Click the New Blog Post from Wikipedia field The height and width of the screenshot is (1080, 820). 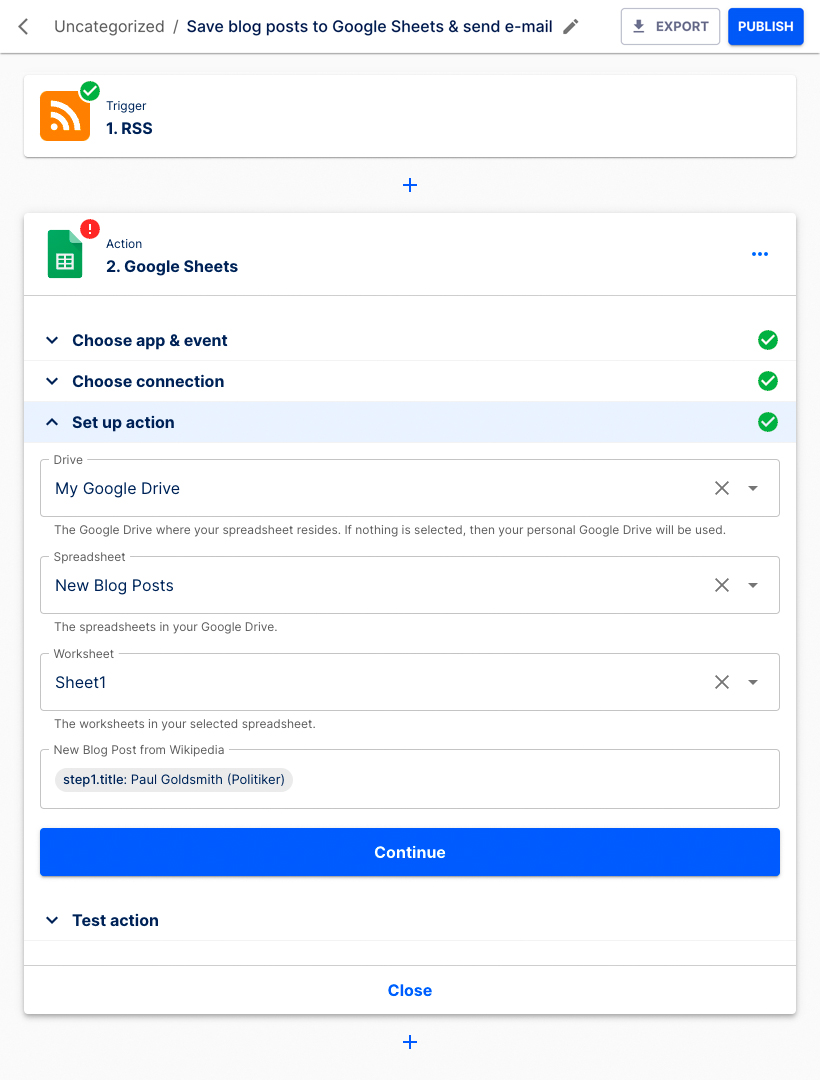pyautogui.click(x=520, y=780)
